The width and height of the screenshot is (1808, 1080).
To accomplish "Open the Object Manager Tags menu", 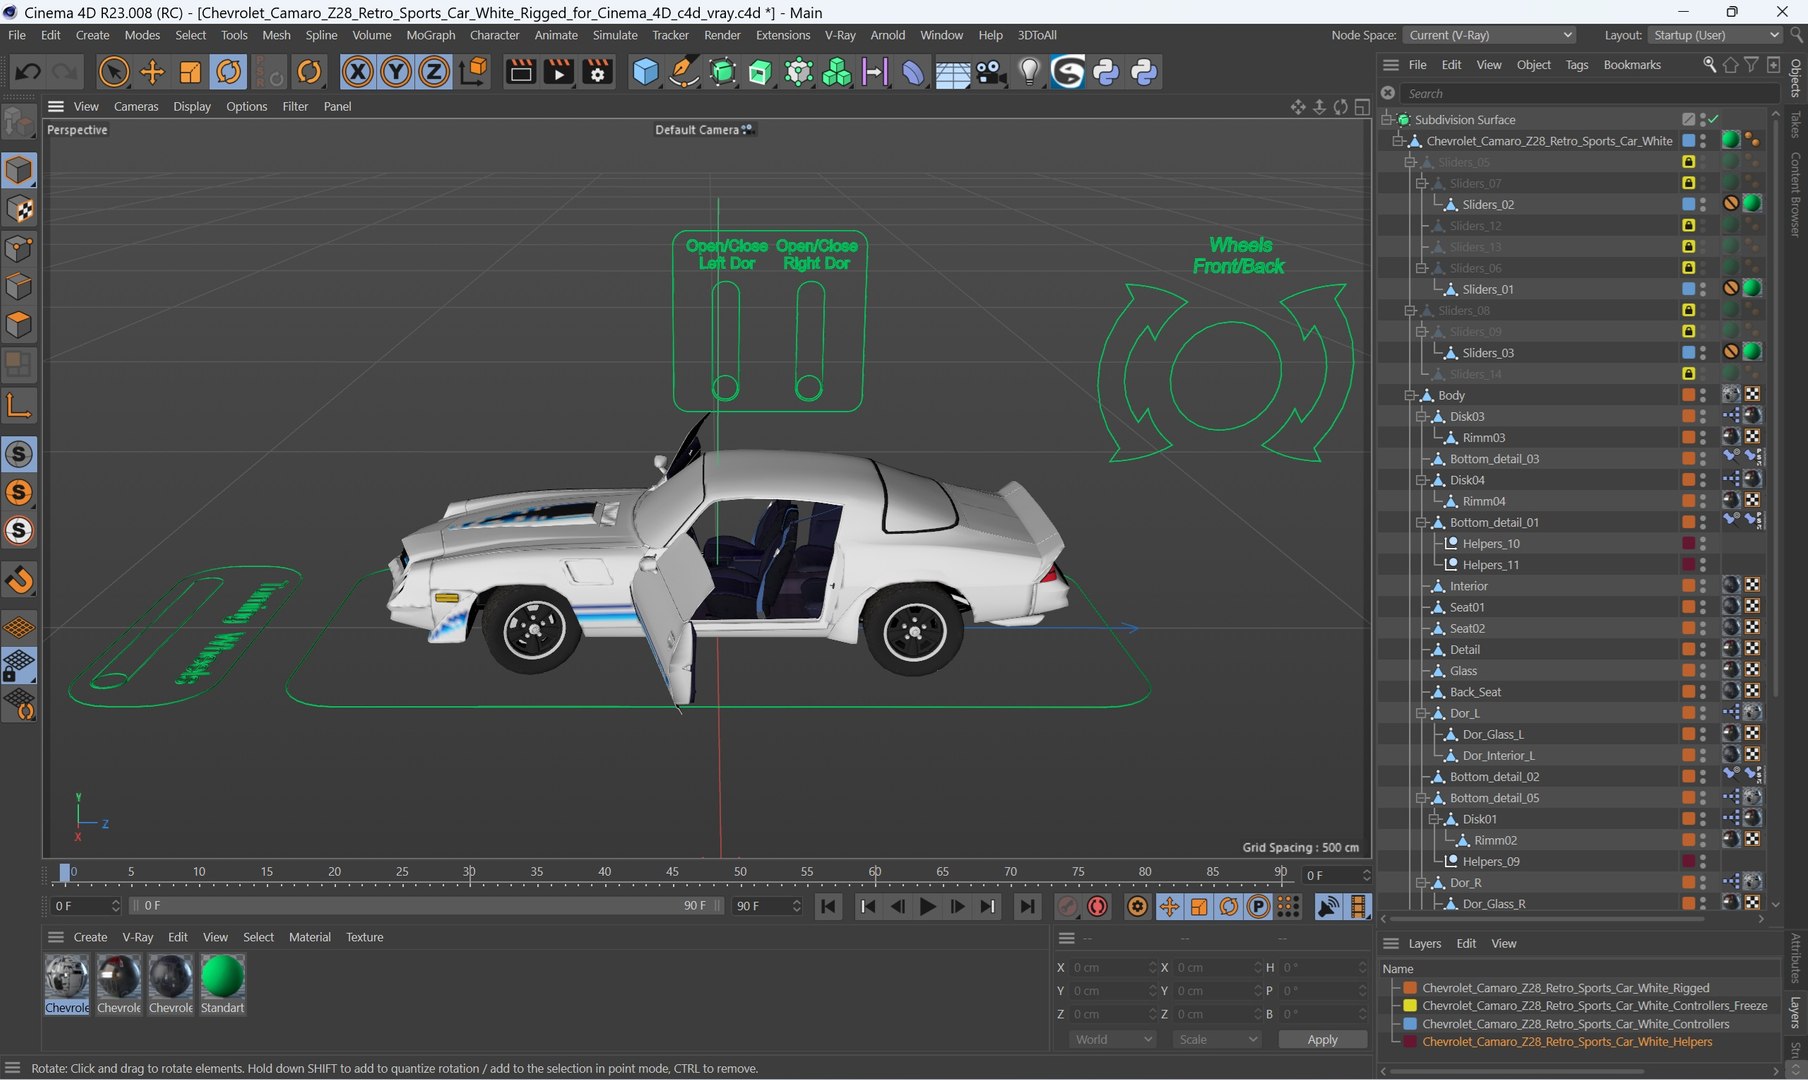I will pyautogui.click(x=1577, y=64).
